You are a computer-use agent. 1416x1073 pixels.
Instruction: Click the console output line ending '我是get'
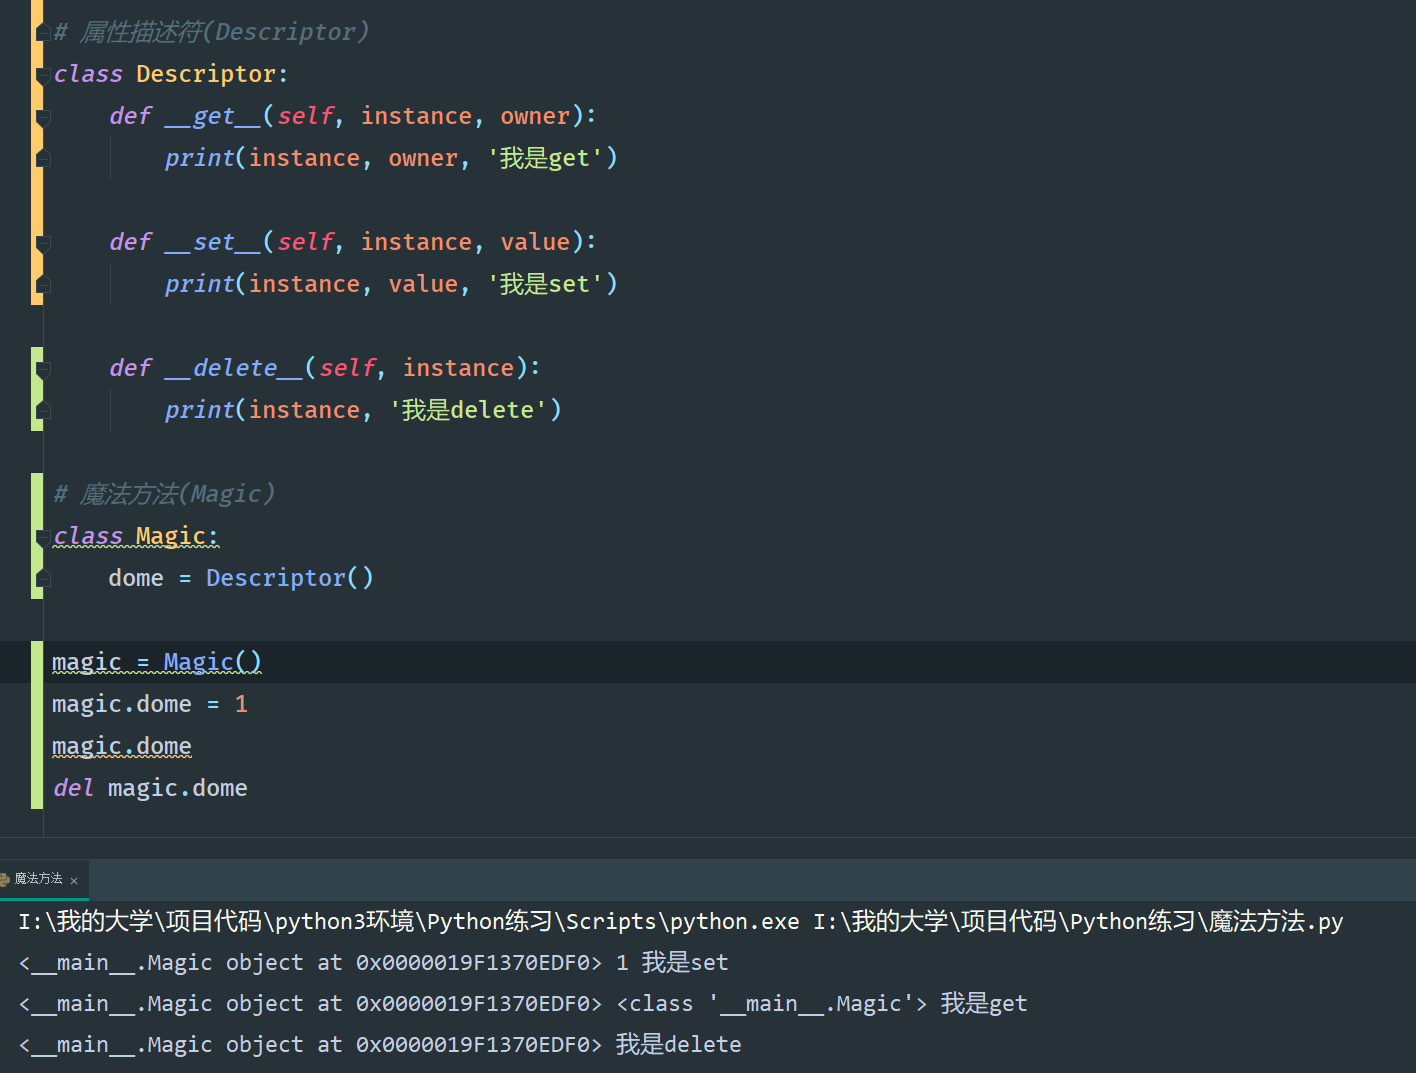pyautogui.click(x=523, y=1003)
